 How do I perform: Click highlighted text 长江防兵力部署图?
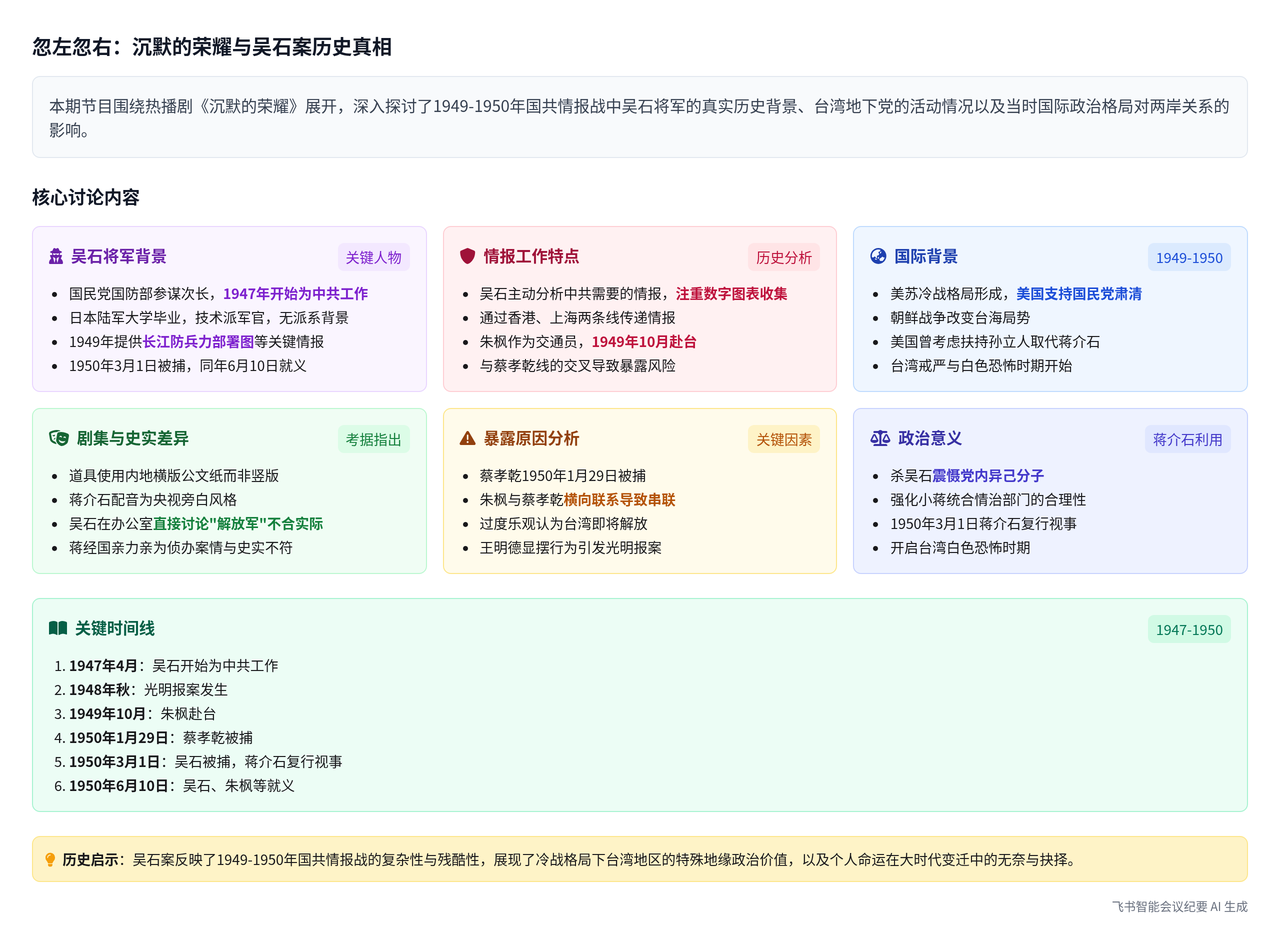(198, 342)
